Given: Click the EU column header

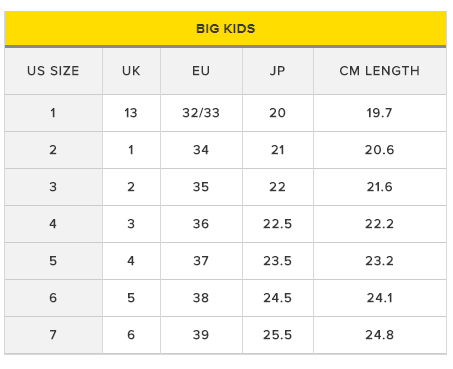Looking at the screenshot, I should tap(201, 71).
